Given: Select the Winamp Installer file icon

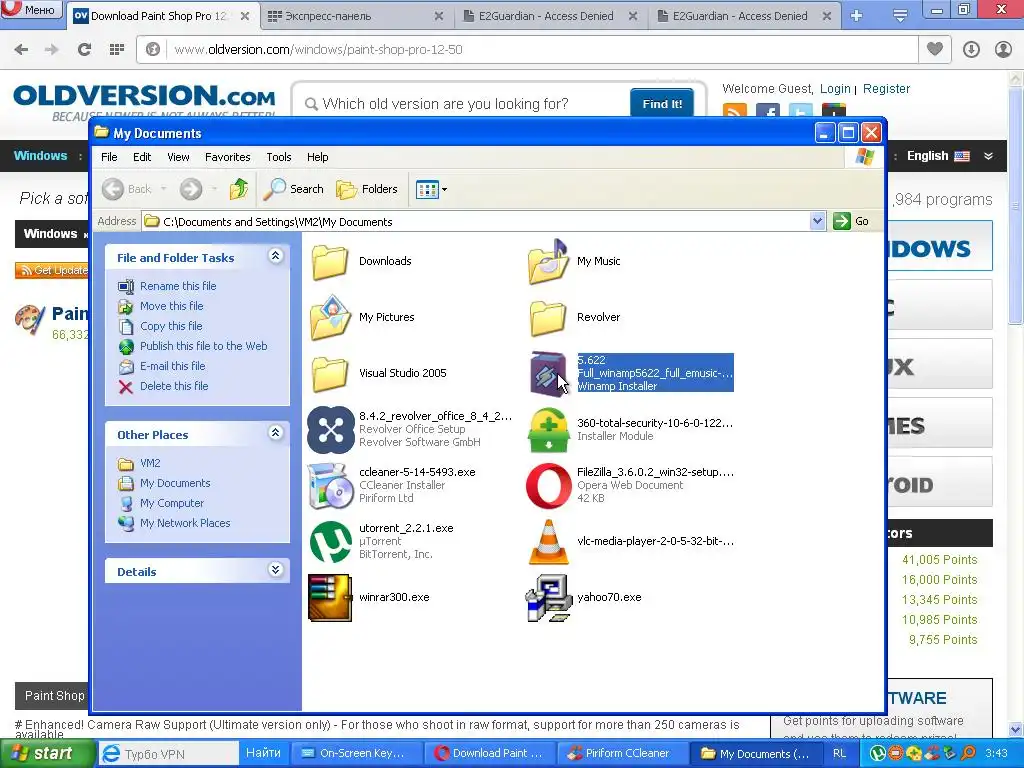Looking at the screenshot, I should pyautogui.click(x=548, y=374).
